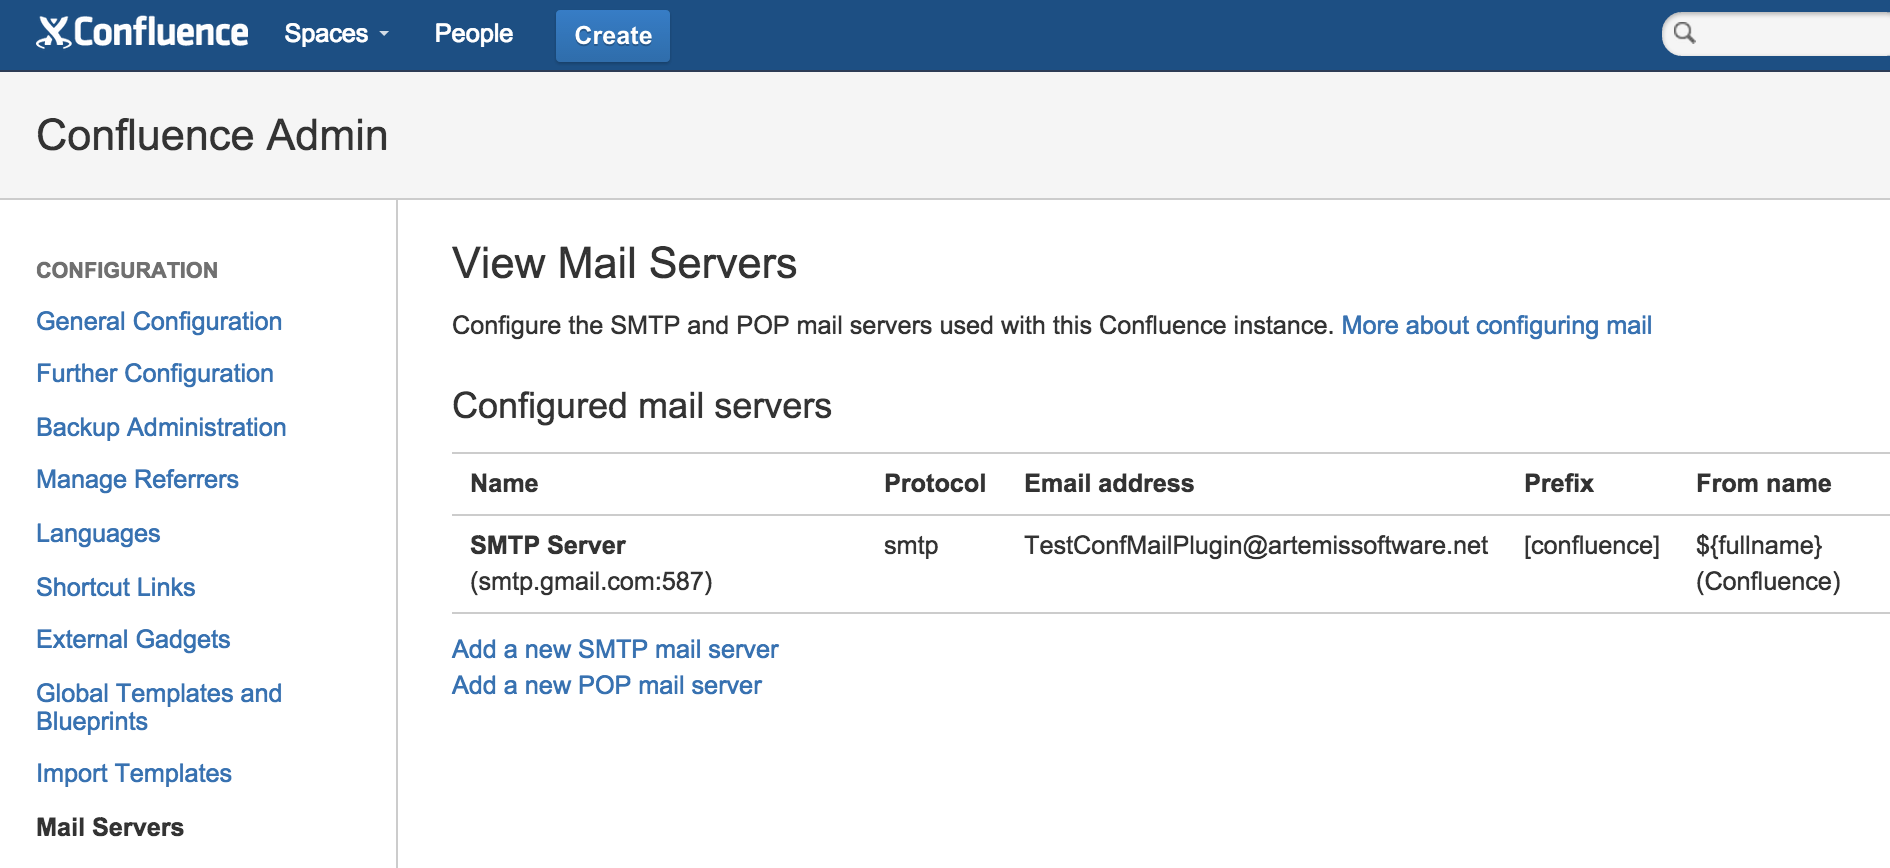
Task: Add a new SMTP mail server
Action: pyautogui.click(x=615, y=649)
